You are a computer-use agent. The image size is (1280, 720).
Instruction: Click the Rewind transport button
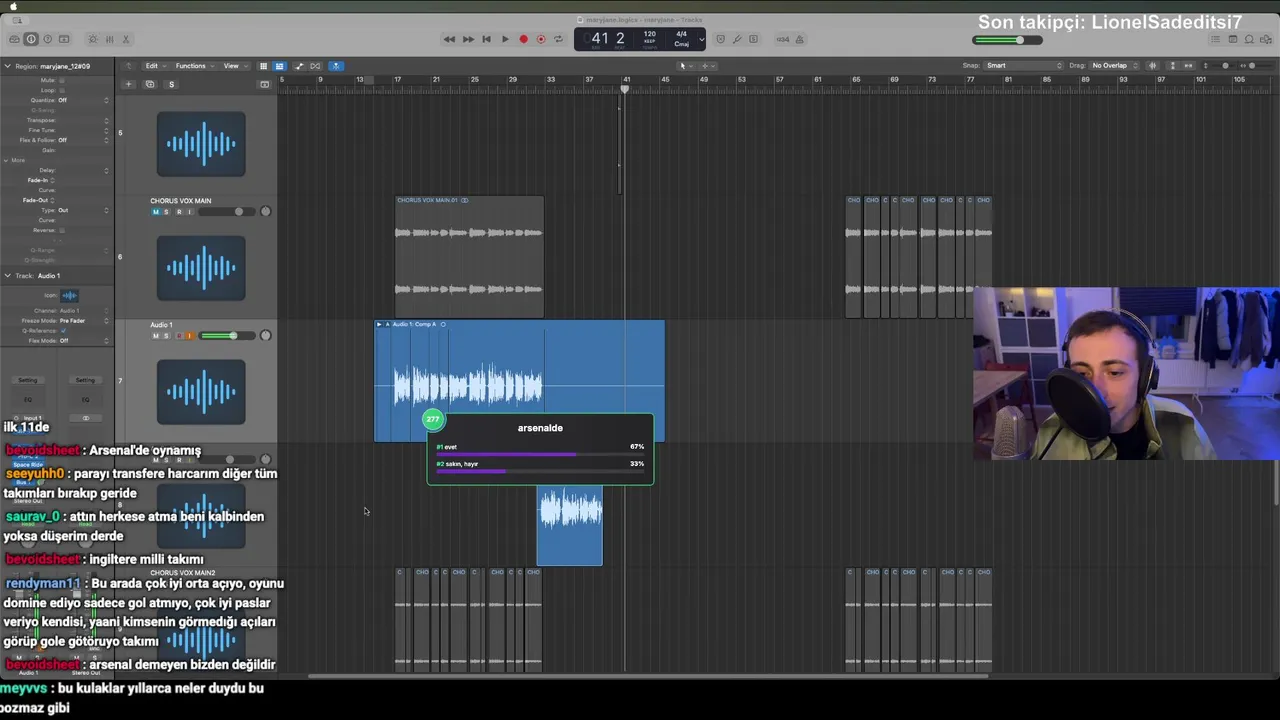pos(449,39)
